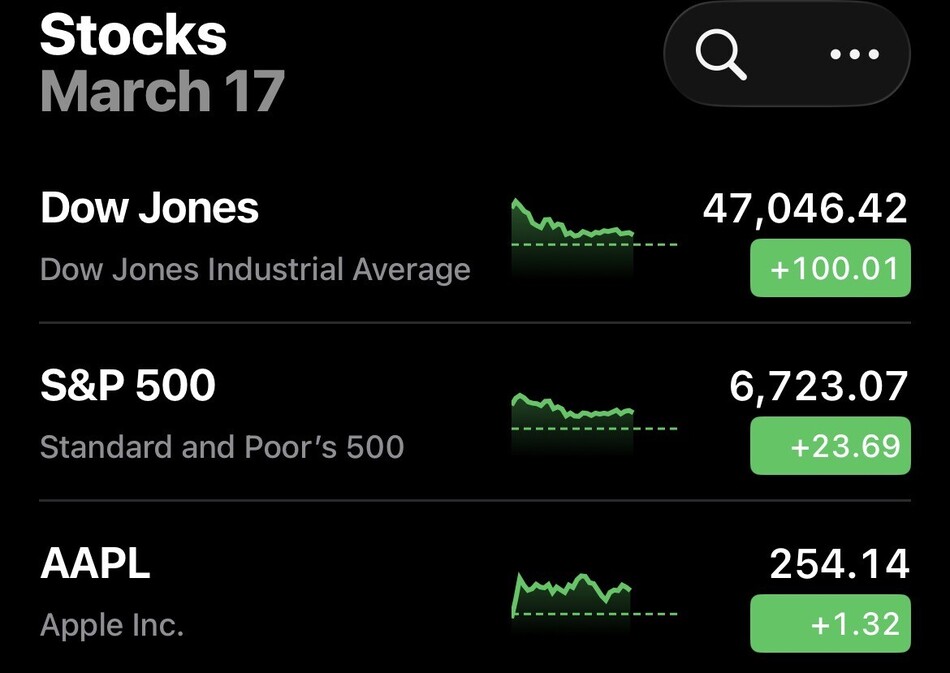This screenshot has height=673, width=950.
Task: Tap the search magnifying glass icon
Action: [x=722, y=55]
